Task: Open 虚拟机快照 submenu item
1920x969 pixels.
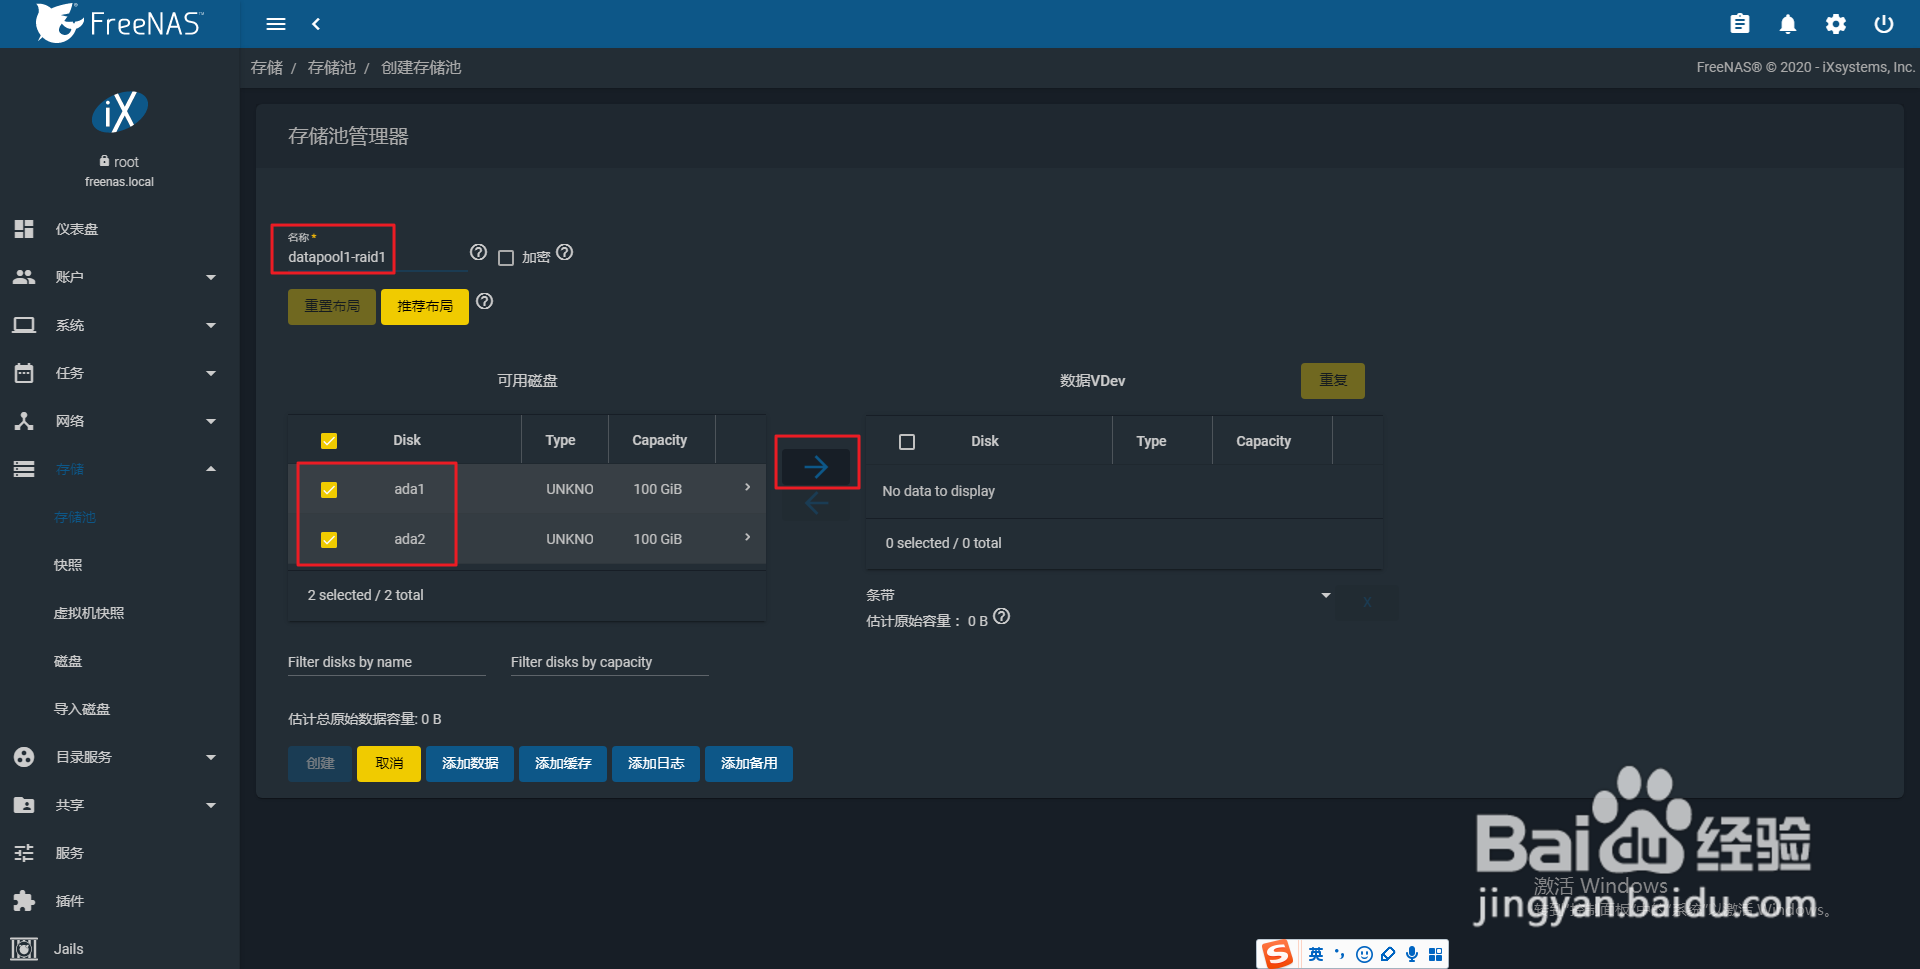Action: [89, 613]
